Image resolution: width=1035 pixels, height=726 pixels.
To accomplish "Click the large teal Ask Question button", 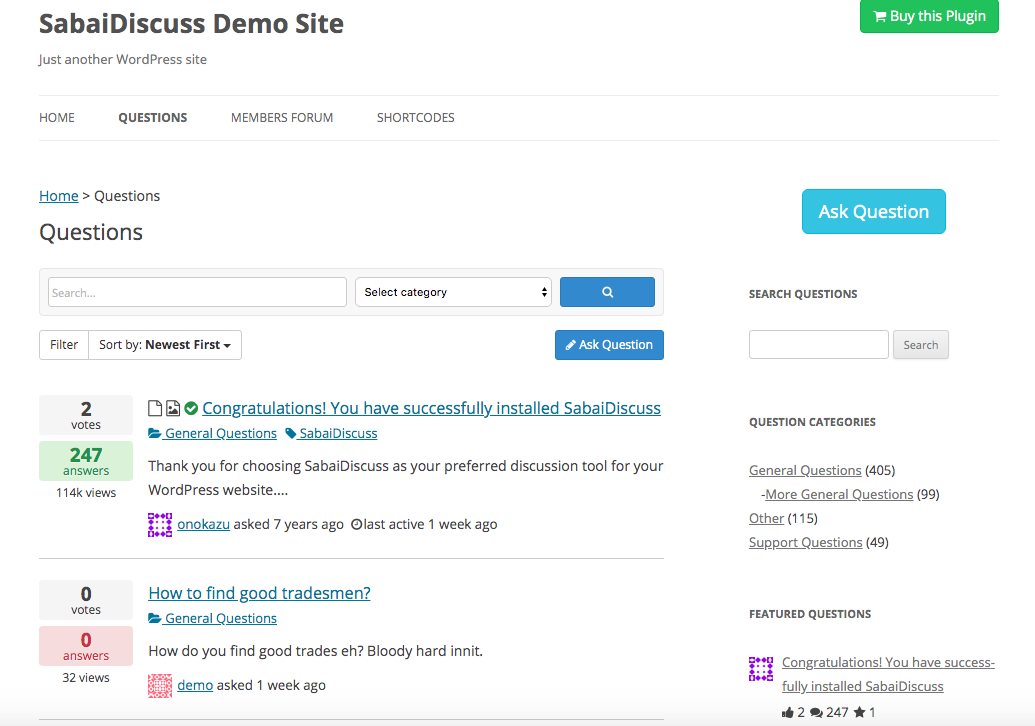I will point(874,212).
